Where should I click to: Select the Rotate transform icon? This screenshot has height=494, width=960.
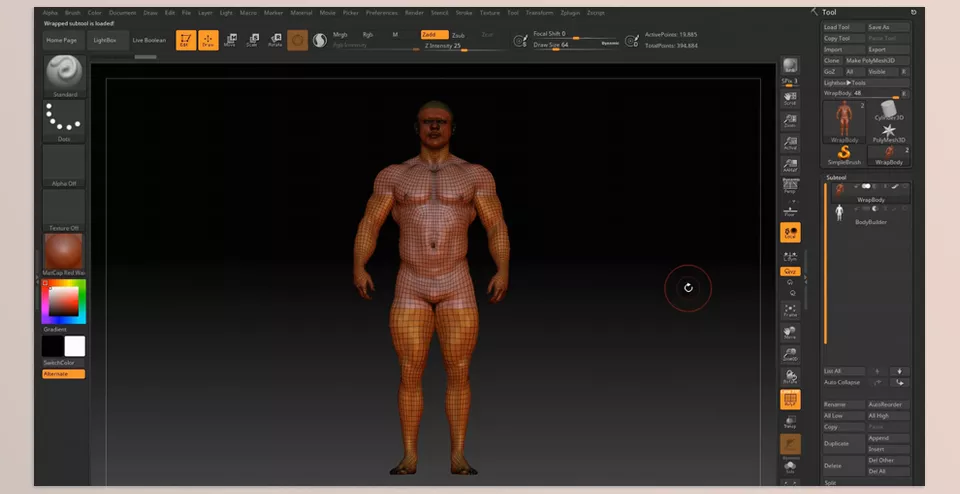pyautogui.click(x=275, y=40)
